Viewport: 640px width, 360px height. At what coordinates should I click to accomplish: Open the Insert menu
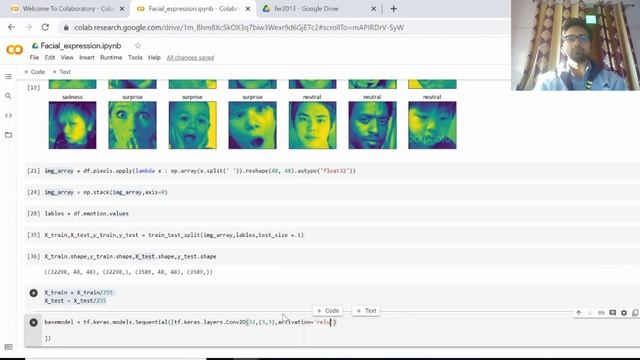pos(87,58)
